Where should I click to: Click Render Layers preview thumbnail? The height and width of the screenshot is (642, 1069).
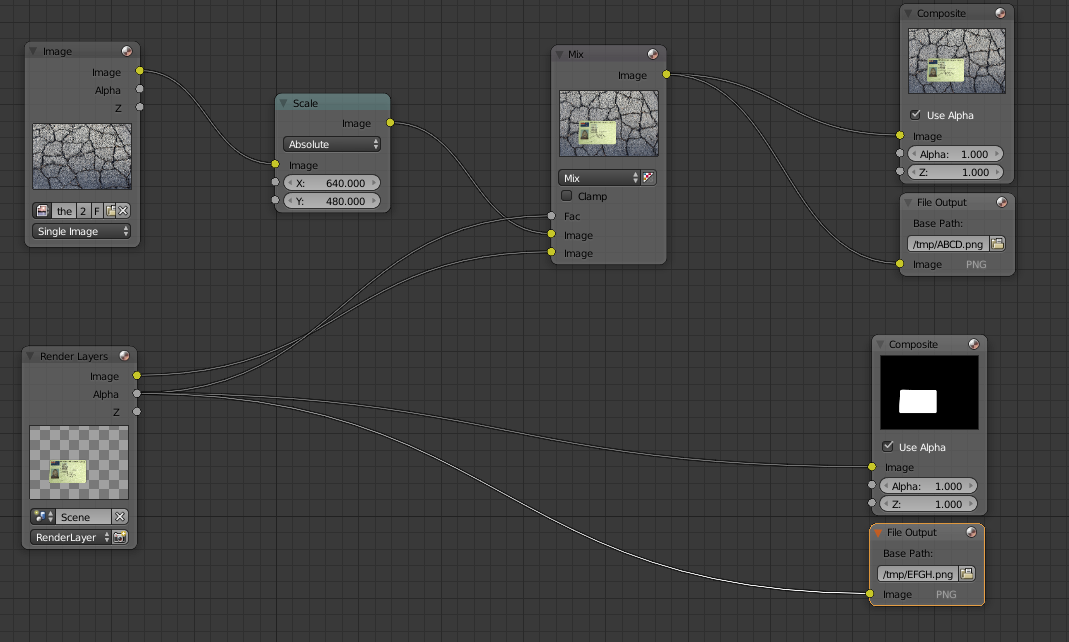coord(79,463)
